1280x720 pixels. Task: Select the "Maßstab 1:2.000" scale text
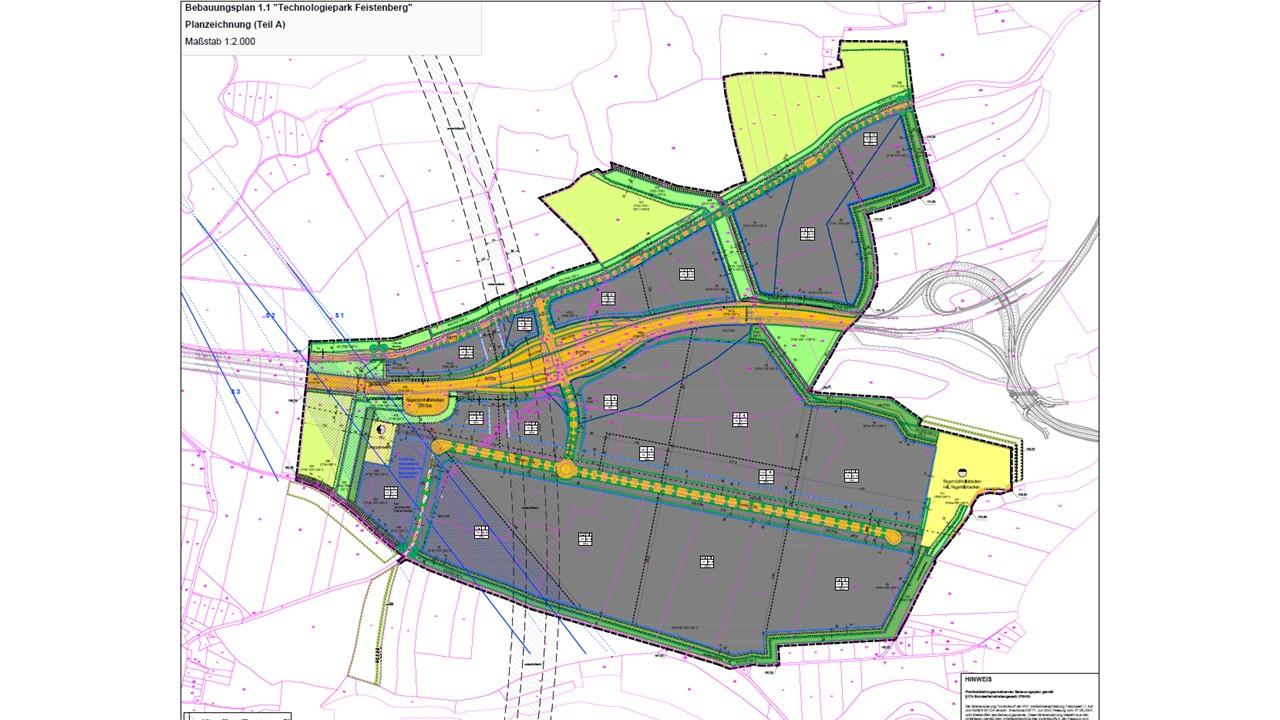[x=222, y=42]
